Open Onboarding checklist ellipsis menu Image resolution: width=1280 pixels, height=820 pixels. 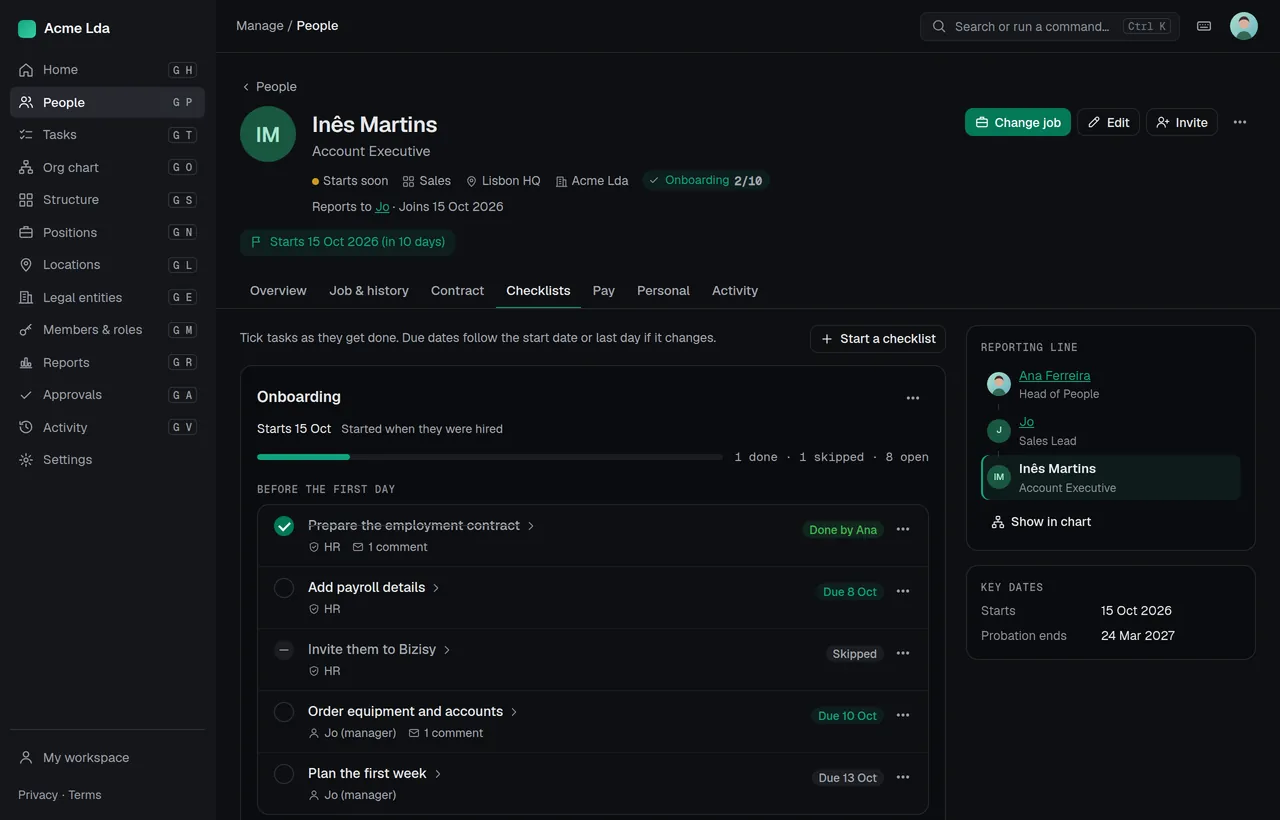coord(913,398)
